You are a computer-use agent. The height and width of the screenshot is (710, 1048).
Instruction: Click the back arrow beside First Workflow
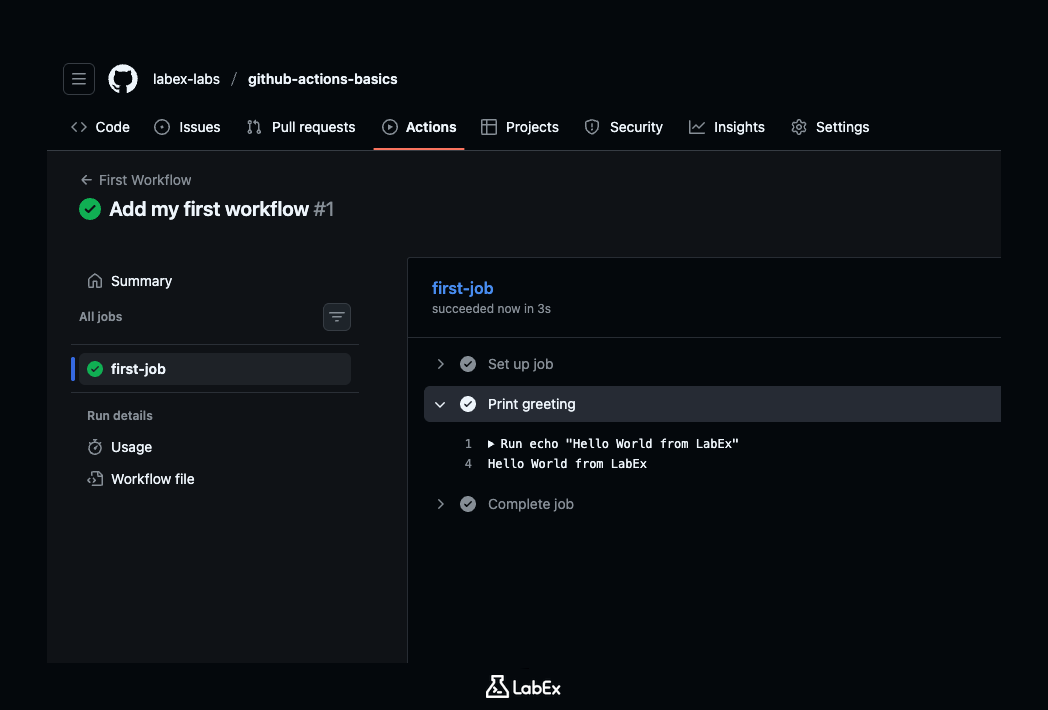pos(86,180)
